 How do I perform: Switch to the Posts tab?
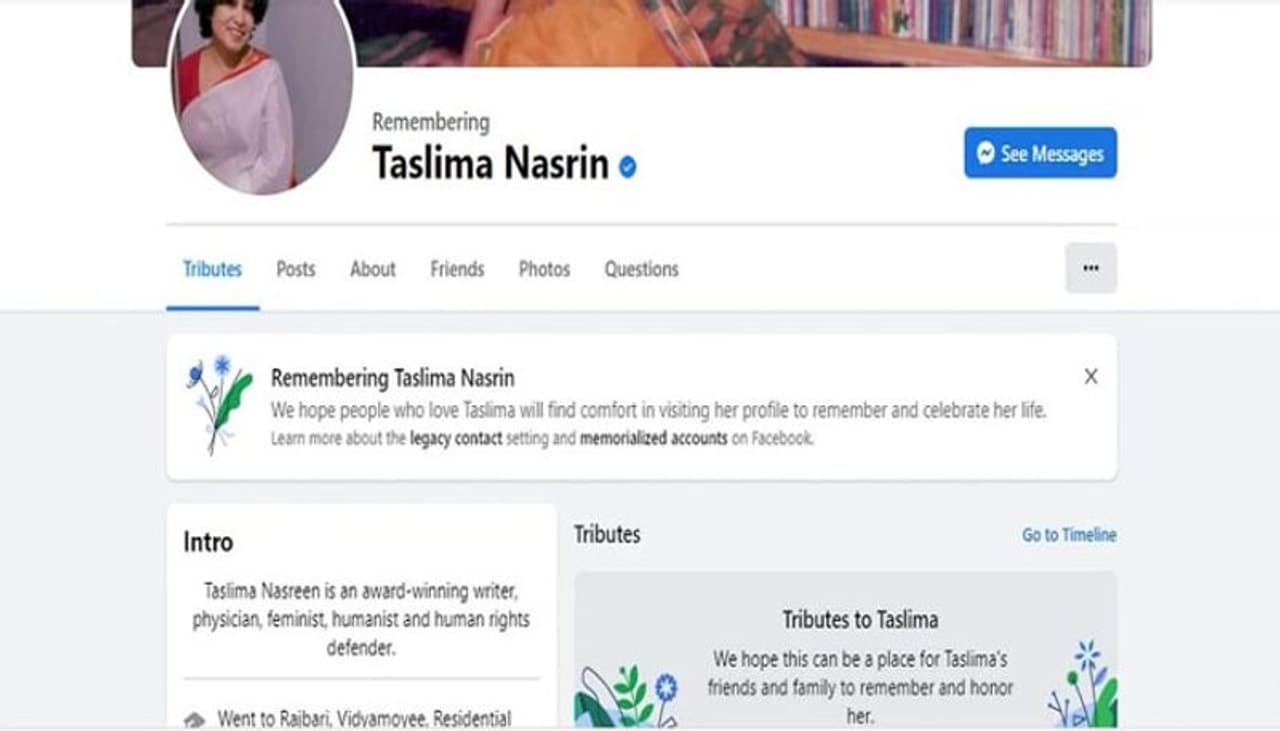pos(296,269)
